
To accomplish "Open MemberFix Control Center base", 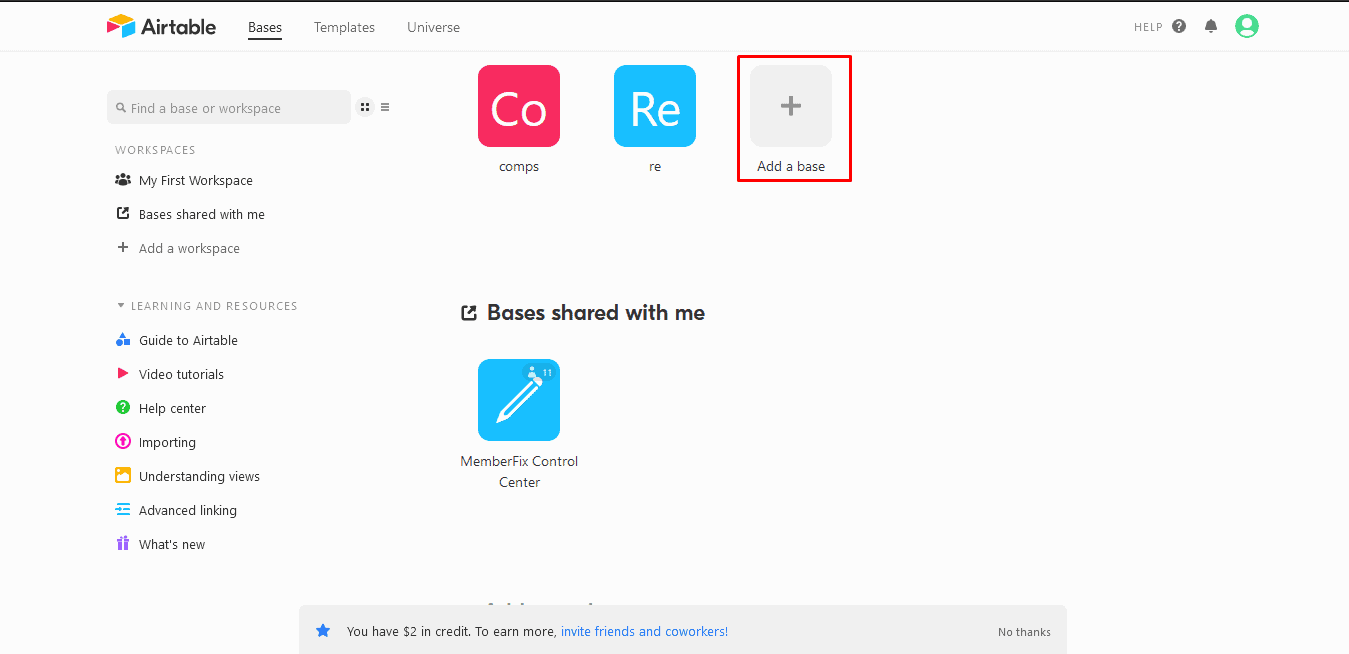I will 518,401.
